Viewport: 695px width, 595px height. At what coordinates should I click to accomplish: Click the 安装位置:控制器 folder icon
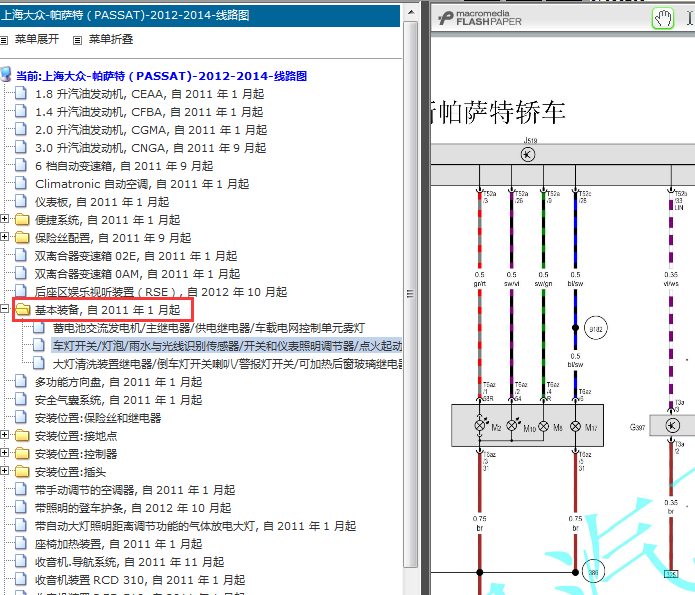22,453
